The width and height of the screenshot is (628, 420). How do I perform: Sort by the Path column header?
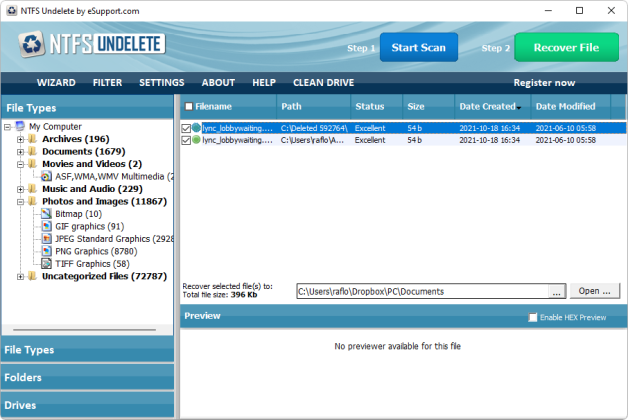313,107
